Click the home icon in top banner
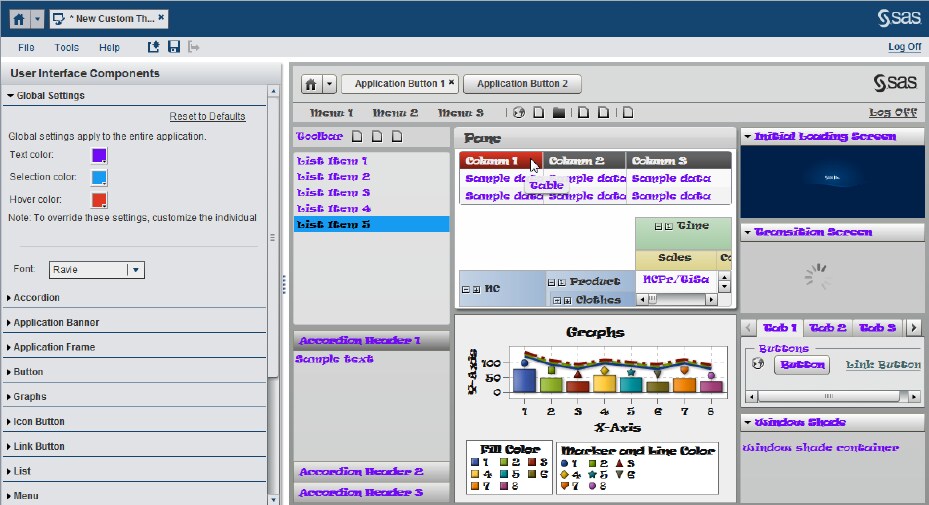Viewport: 929px width, 505px height. [x=18, y=19]
